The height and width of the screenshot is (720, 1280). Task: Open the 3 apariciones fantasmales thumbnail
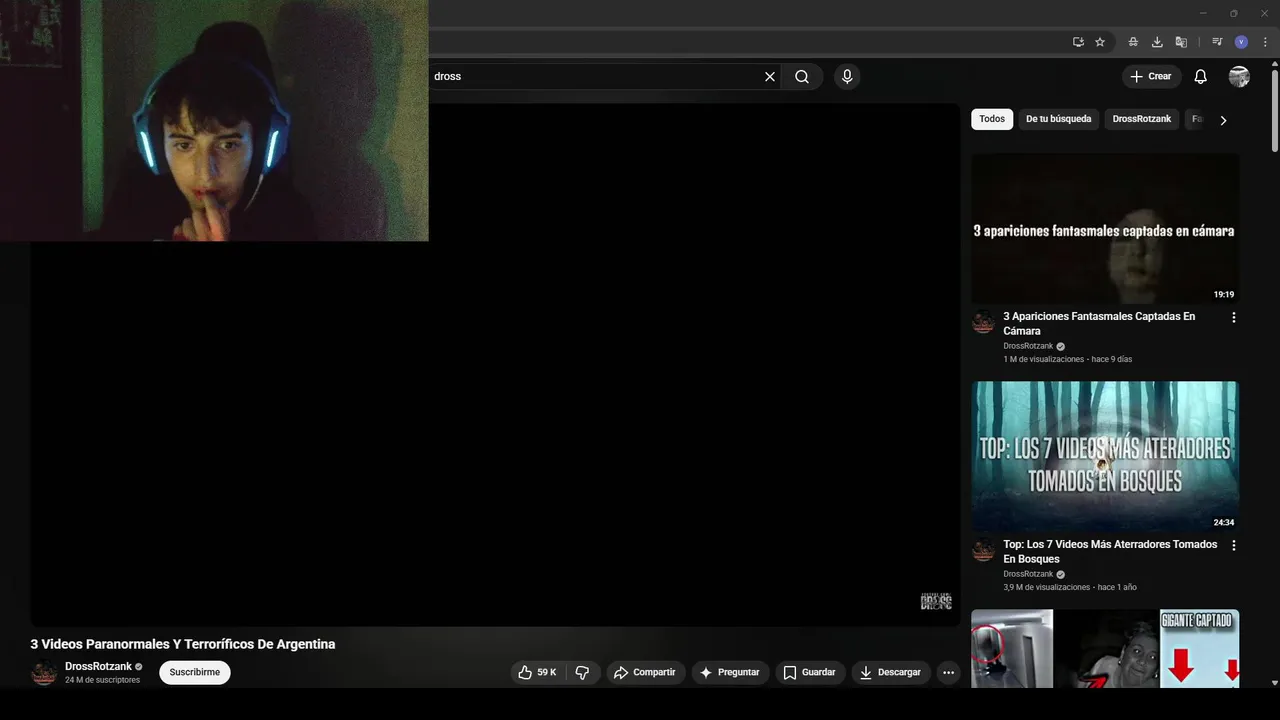pyautogui.click(x=1105, y=229)
